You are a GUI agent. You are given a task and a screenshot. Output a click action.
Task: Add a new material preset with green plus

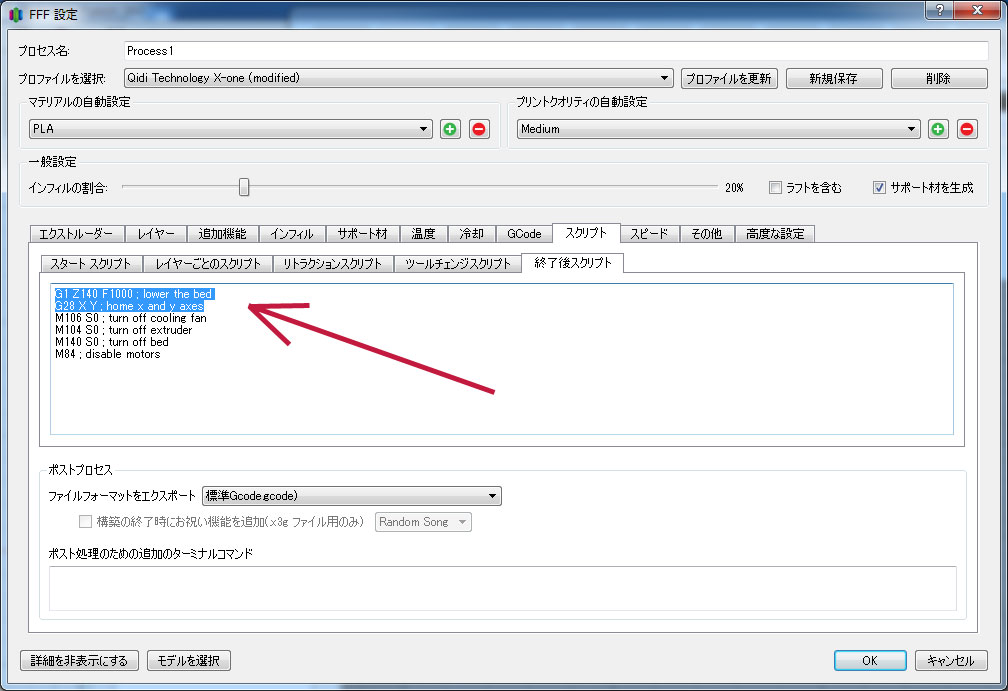[x=451, y=129]
